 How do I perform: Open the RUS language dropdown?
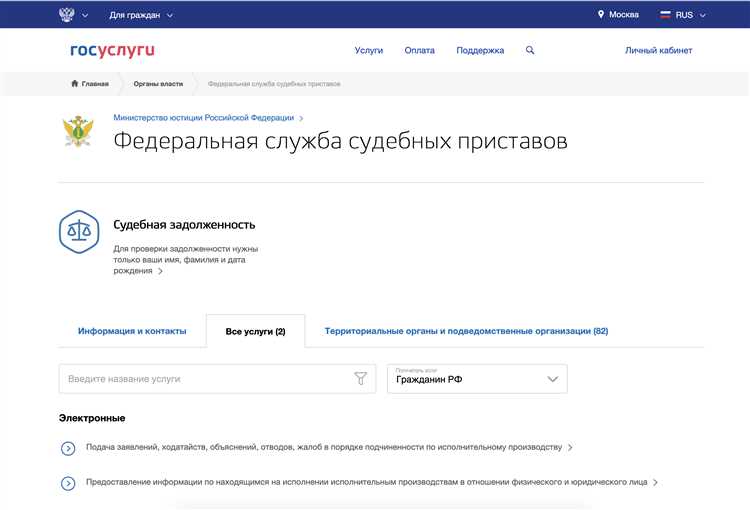tap(690, 15)
